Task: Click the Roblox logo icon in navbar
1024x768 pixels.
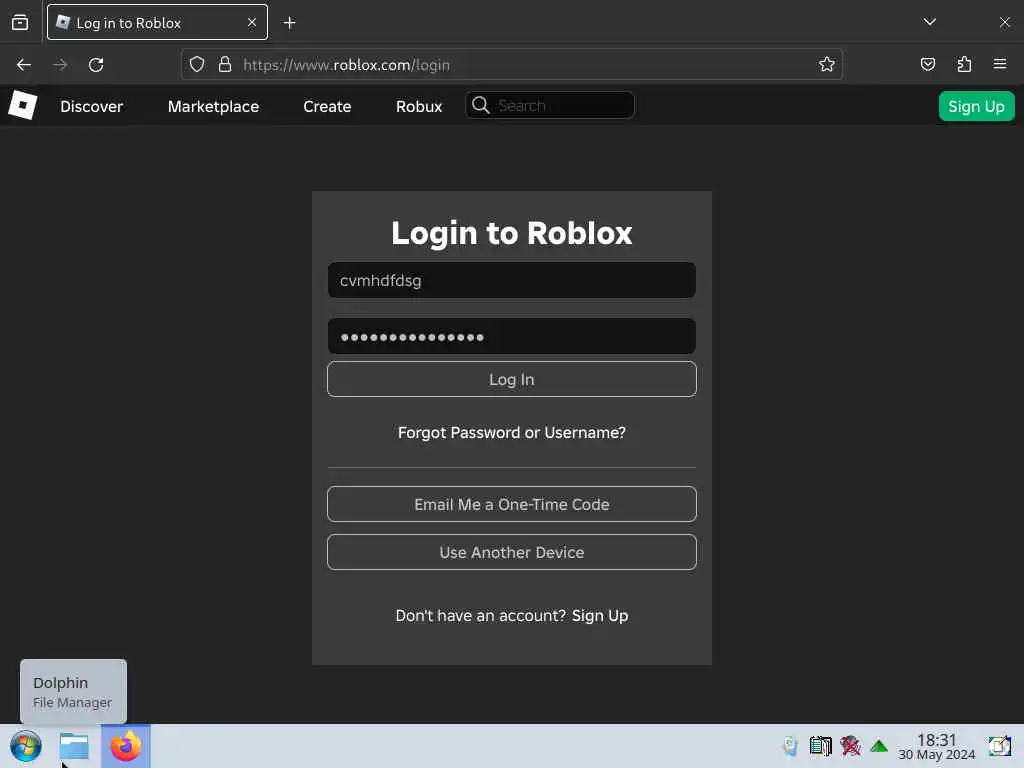Action: pos(22,105)
